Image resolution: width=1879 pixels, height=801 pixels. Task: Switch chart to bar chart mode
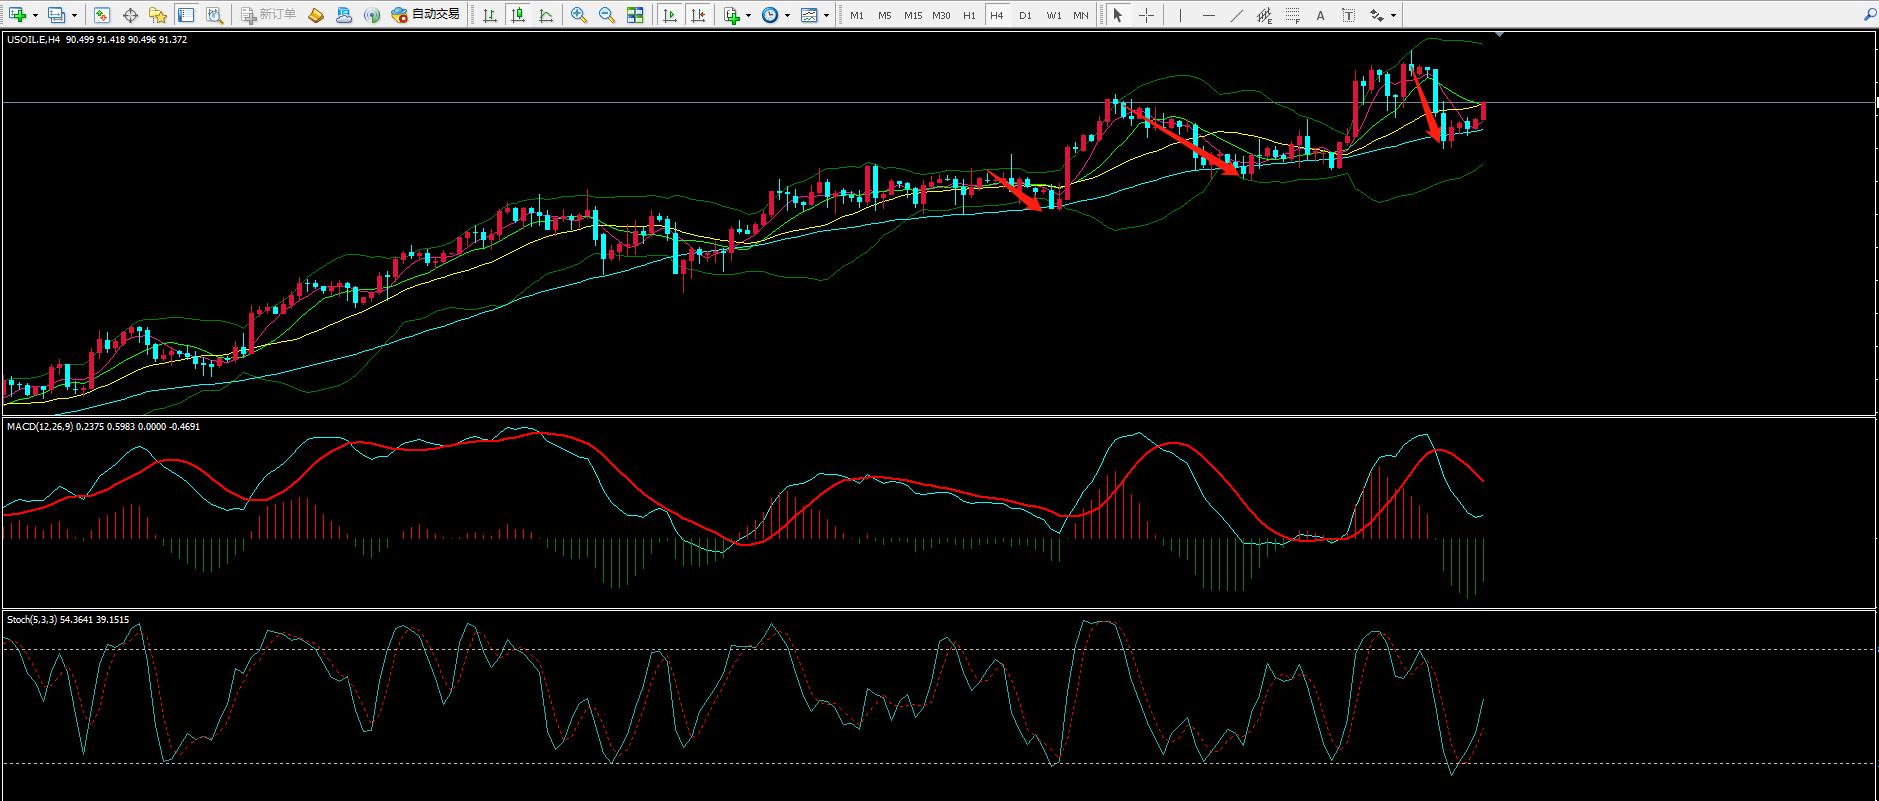[x=489, y=15]
